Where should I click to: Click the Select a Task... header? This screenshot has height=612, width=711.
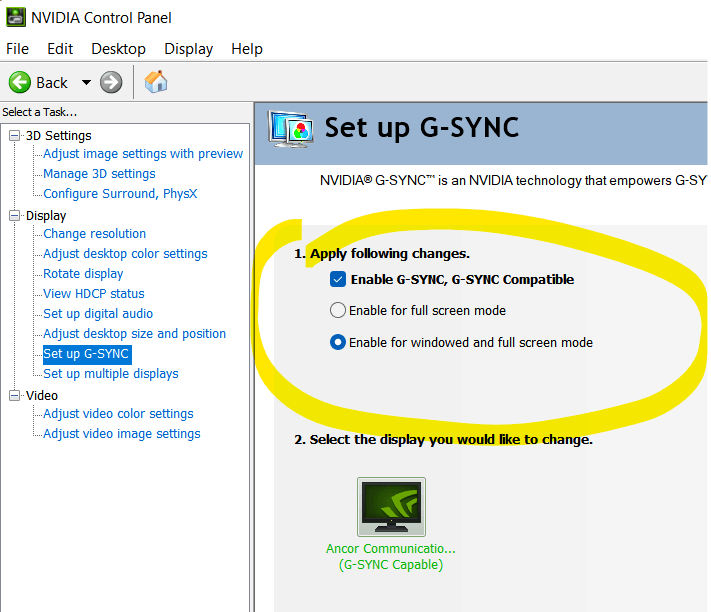39,112
